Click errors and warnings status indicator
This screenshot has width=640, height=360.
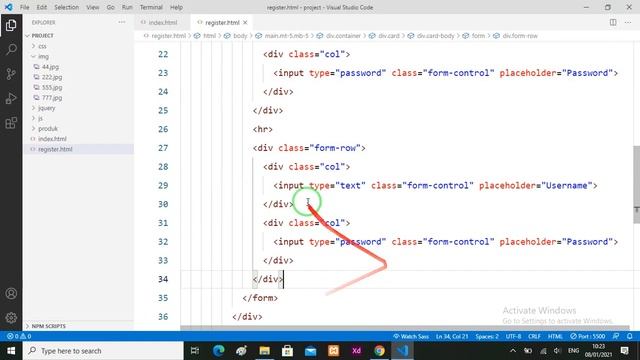[19, 336]
